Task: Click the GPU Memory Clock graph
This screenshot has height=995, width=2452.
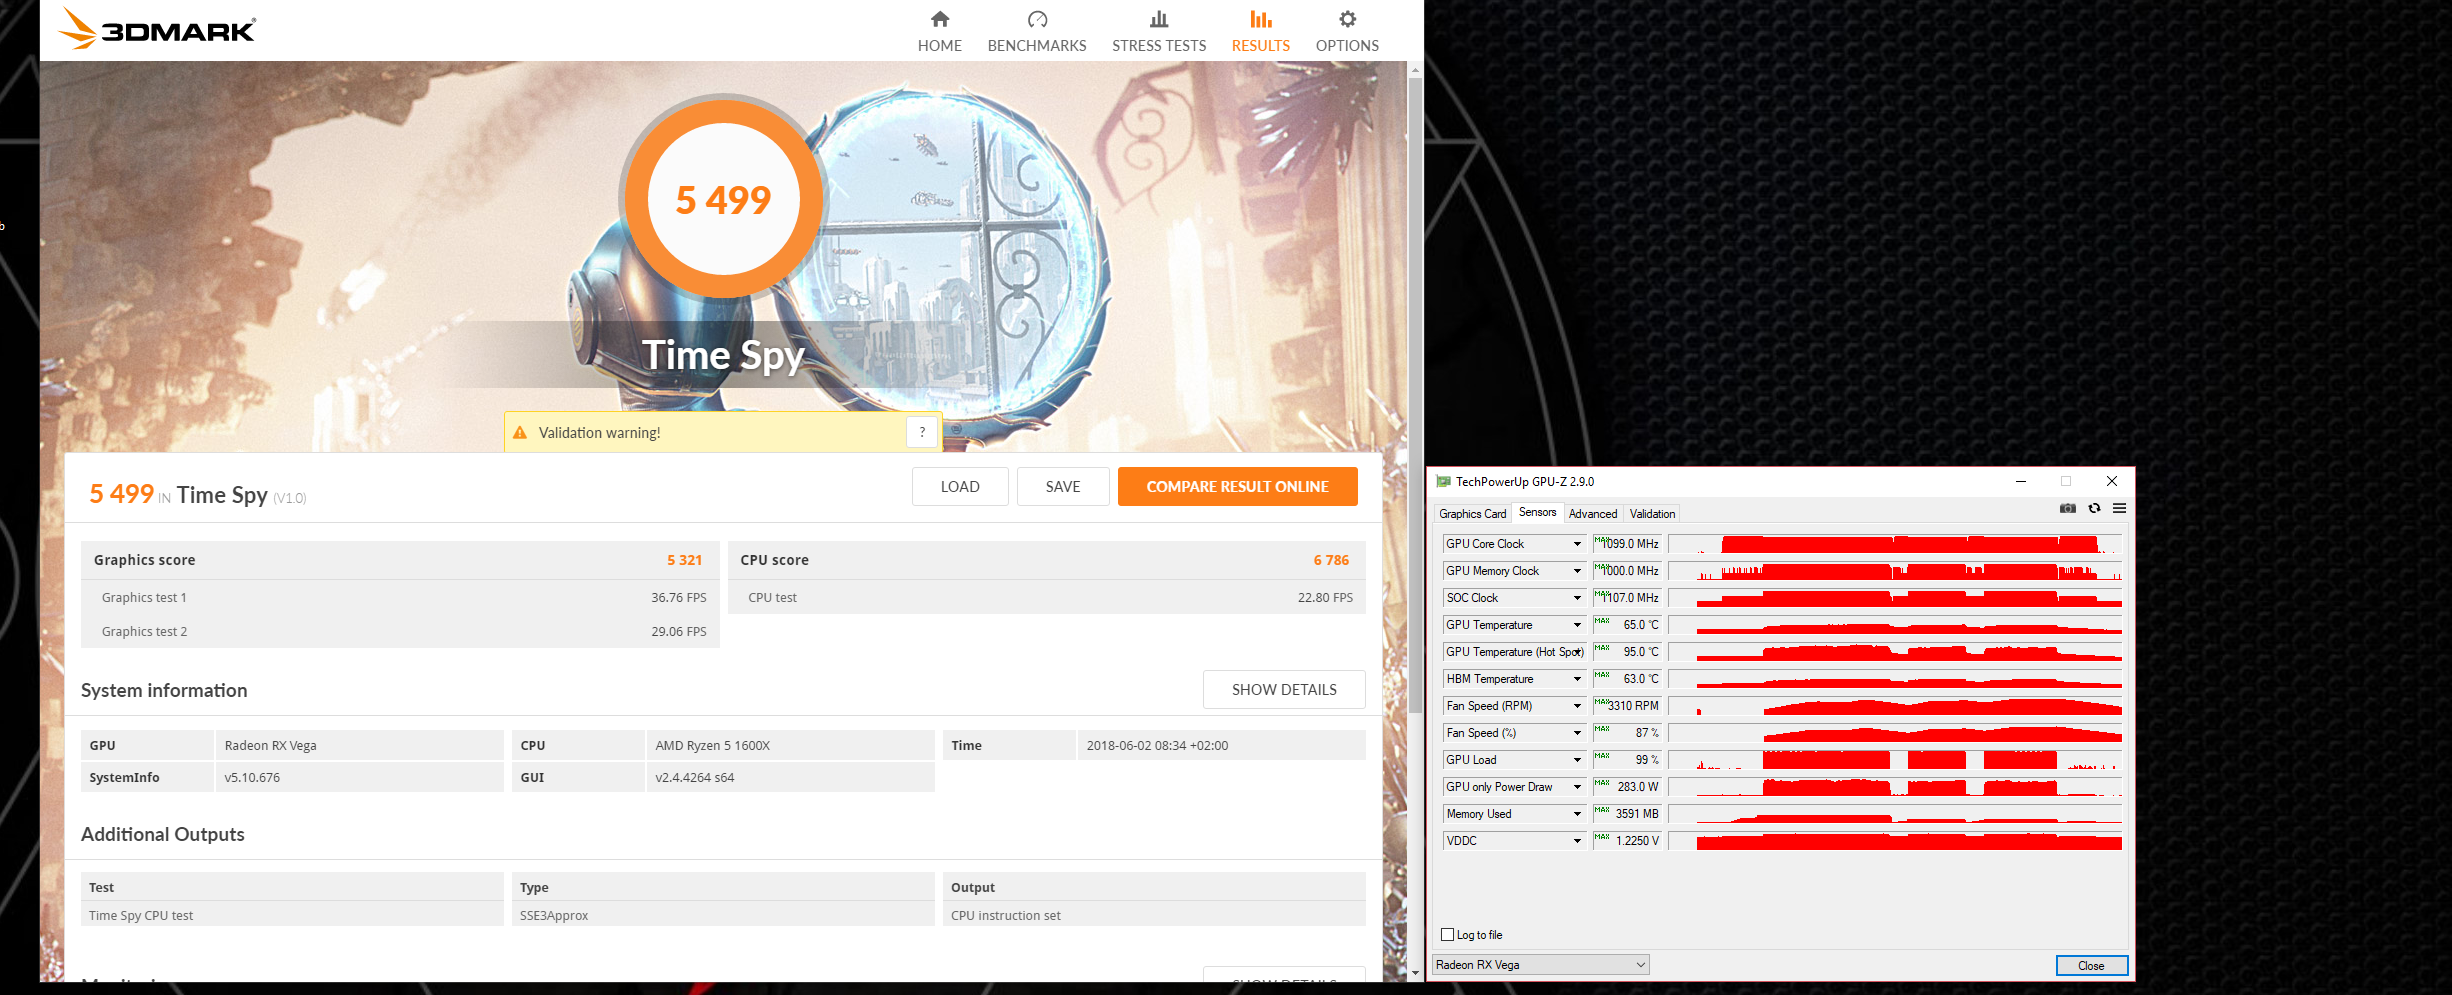Action: pyautogui.click(x=1895, y=571)
